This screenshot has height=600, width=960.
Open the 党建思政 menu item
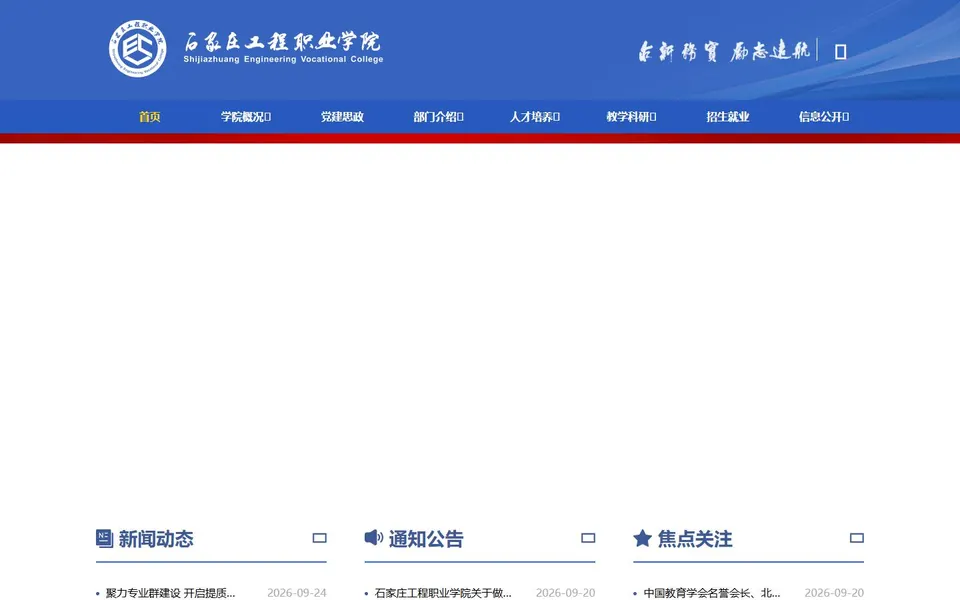[x=342, y=117]
